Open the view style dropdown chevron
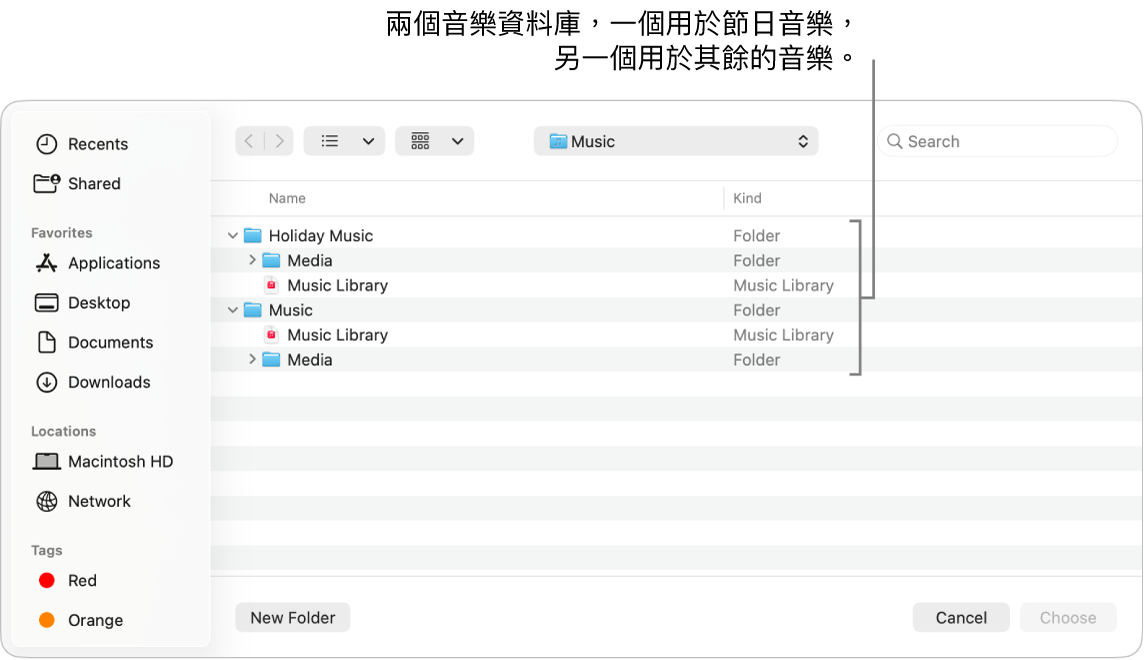1144x660 pixels. pyautogui.click(x=368, y=141)
